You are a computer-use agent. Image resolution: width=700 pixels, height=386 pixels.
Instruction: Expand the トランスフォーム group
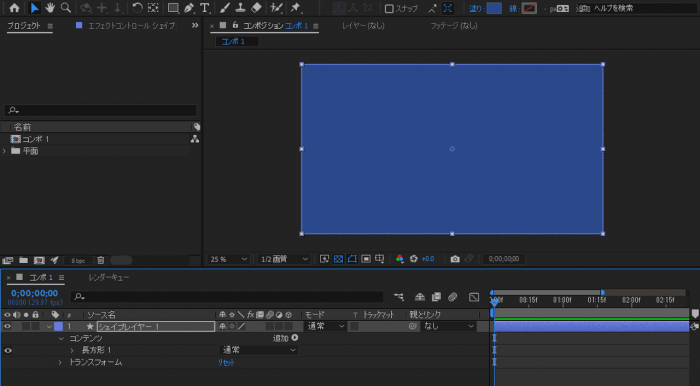click(x=60, y=362)
